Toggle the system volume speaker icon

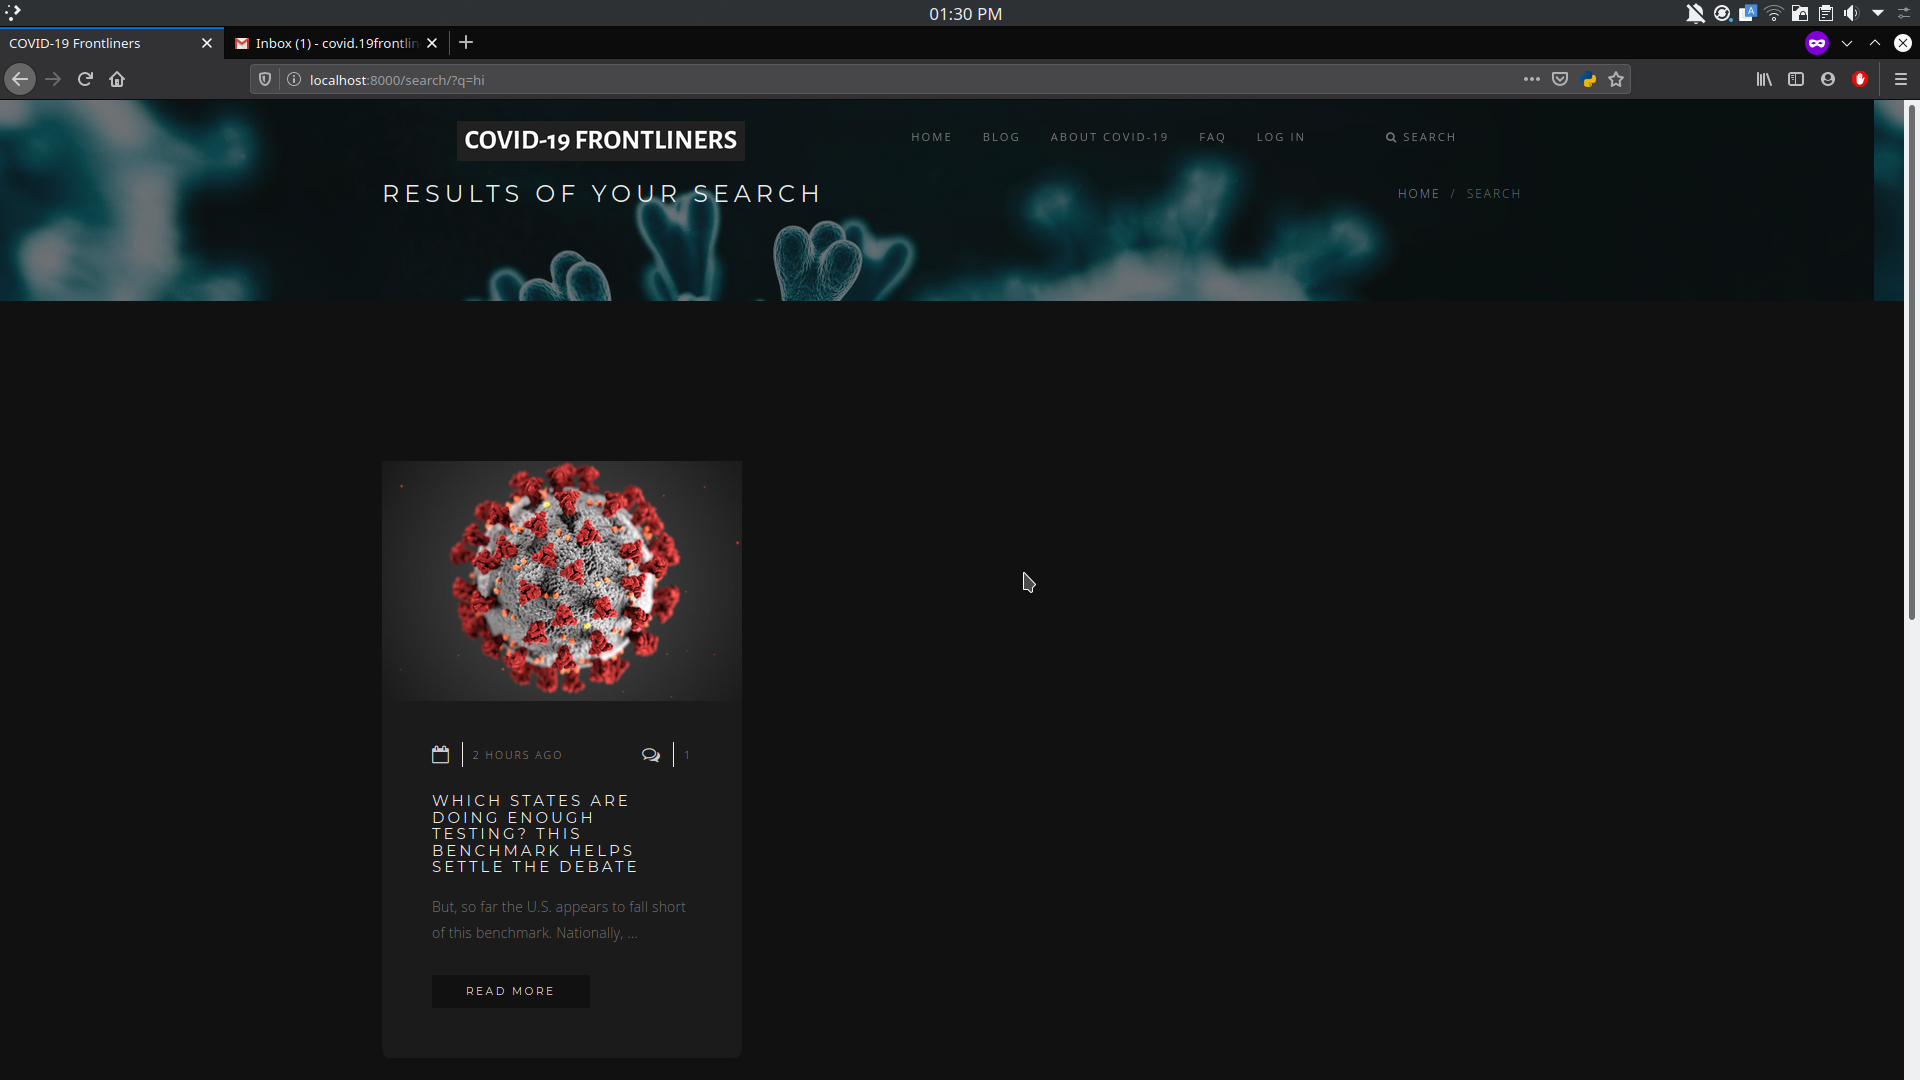1851,13
